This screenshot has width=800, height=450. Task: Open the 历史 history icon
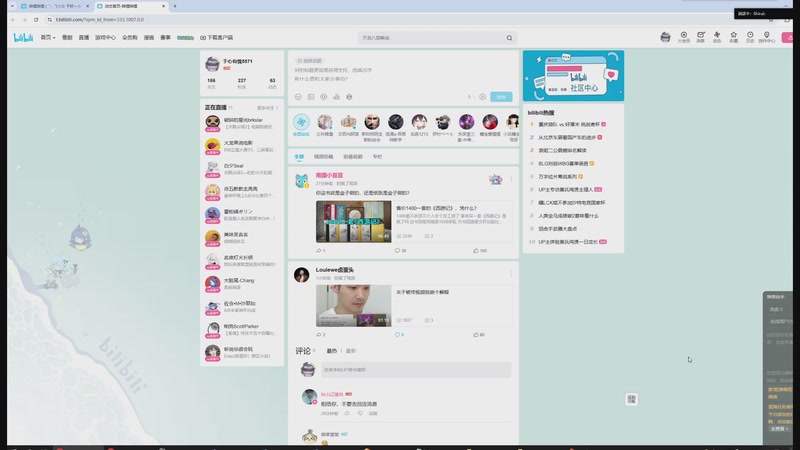pyautogui.click(x=750, y=37)
